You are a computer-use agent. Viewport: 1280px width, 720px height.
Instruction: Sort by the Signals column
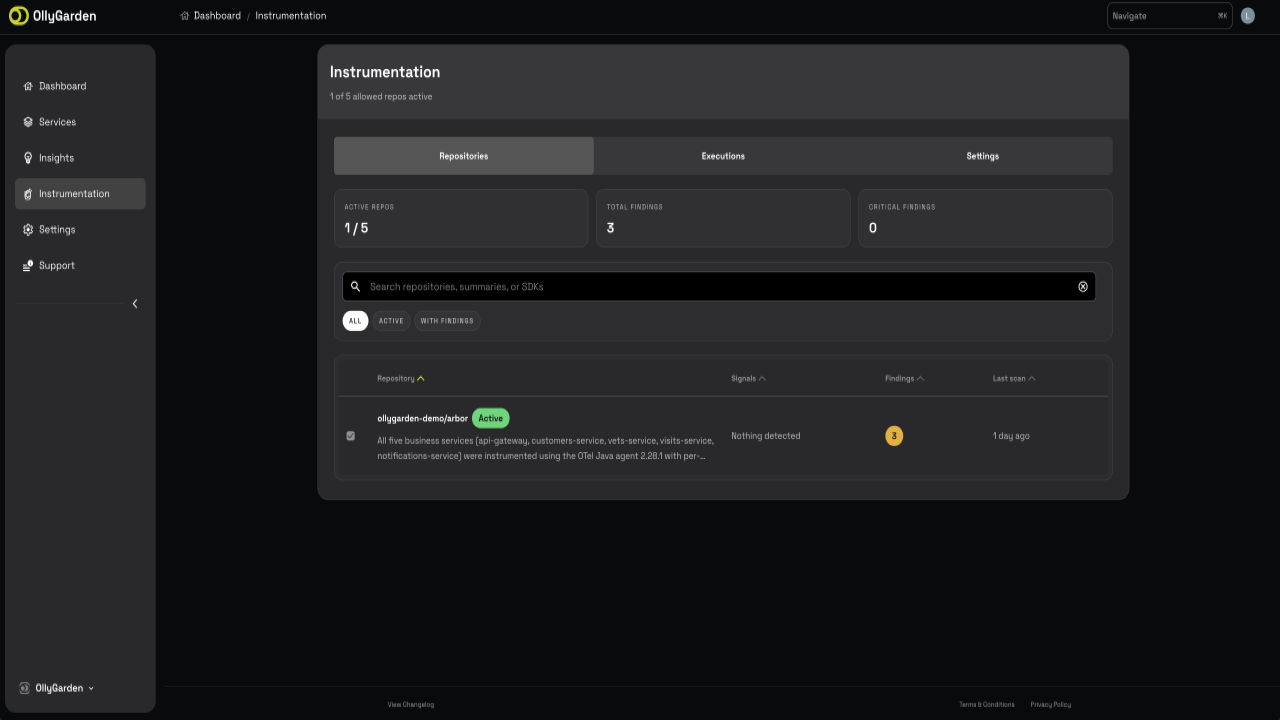pos(748,379)
